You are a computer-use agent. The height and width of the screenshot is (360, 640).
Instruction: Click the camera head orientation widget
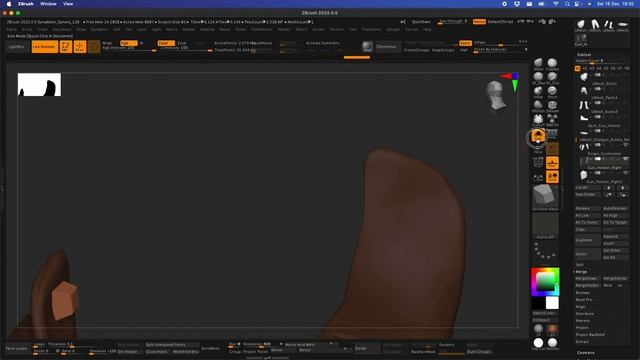coord(496,95)
